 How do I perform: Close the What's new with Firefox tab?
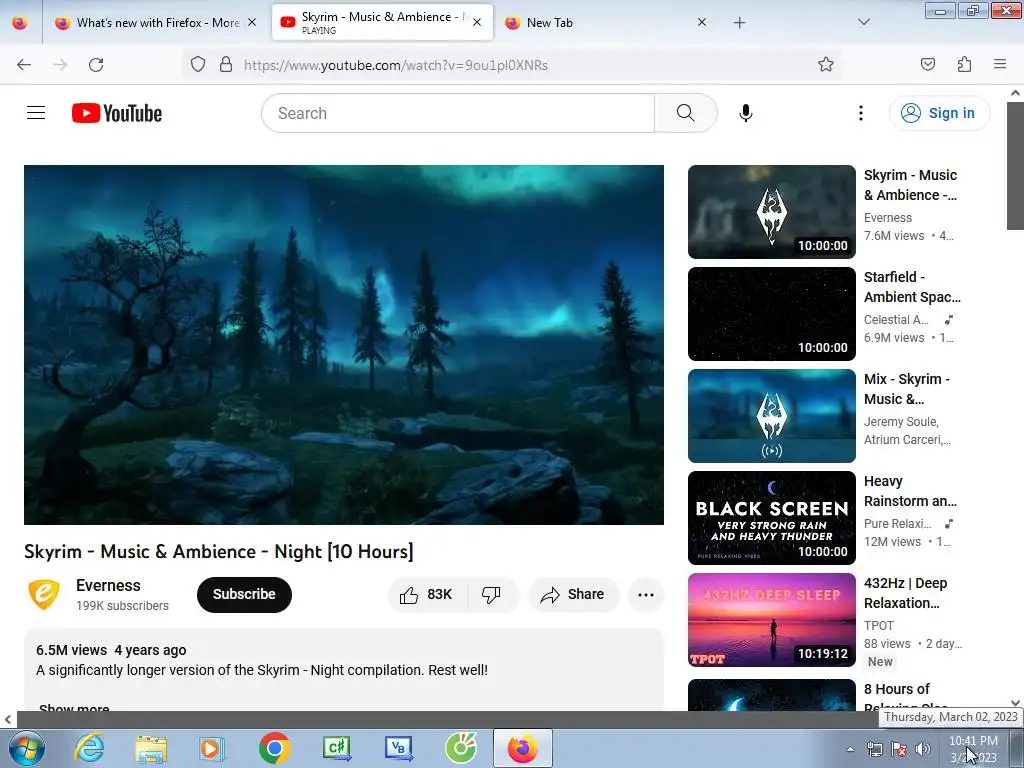coord(252,22)
